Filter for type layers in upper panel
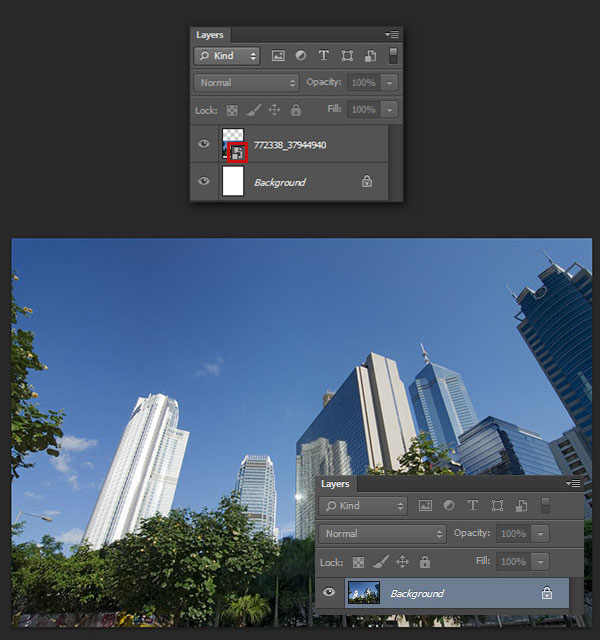 pos(324,56)
